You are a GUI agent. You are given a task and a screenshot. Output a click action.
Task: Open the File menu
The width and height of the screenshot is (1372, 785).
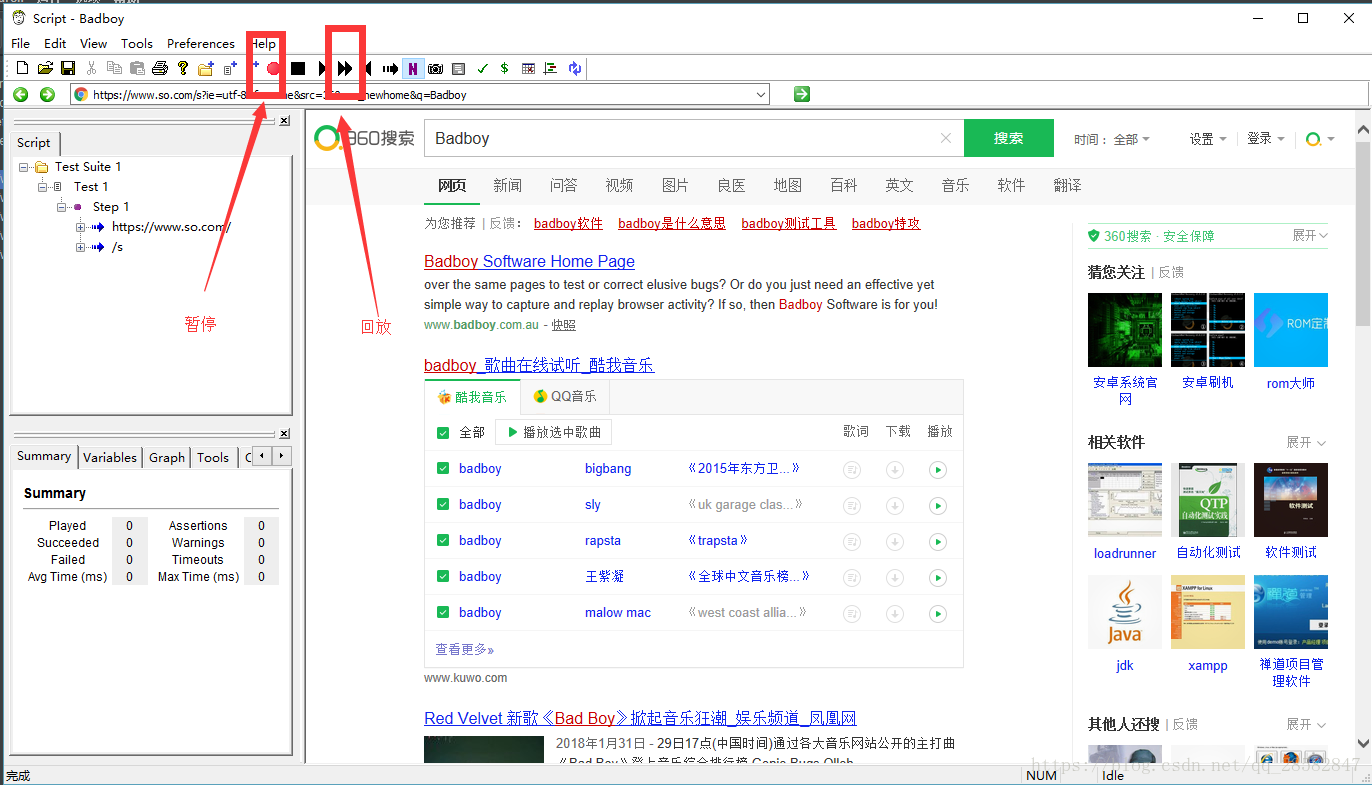pyautogui.click(x=20, y=43)
